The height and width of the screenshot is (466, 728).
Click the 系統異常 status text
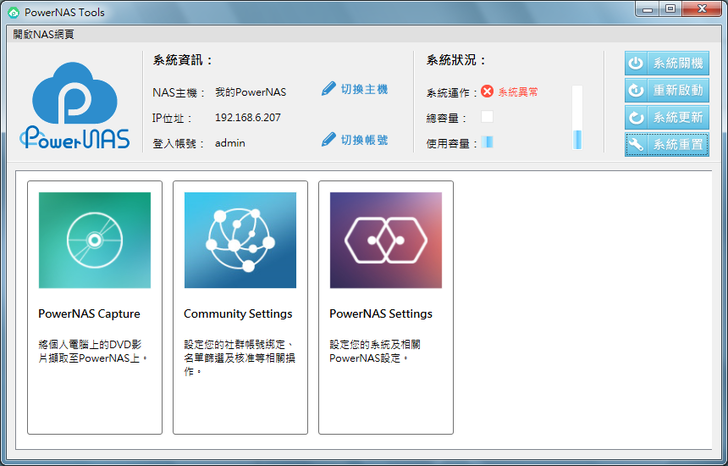click(518, 92)
